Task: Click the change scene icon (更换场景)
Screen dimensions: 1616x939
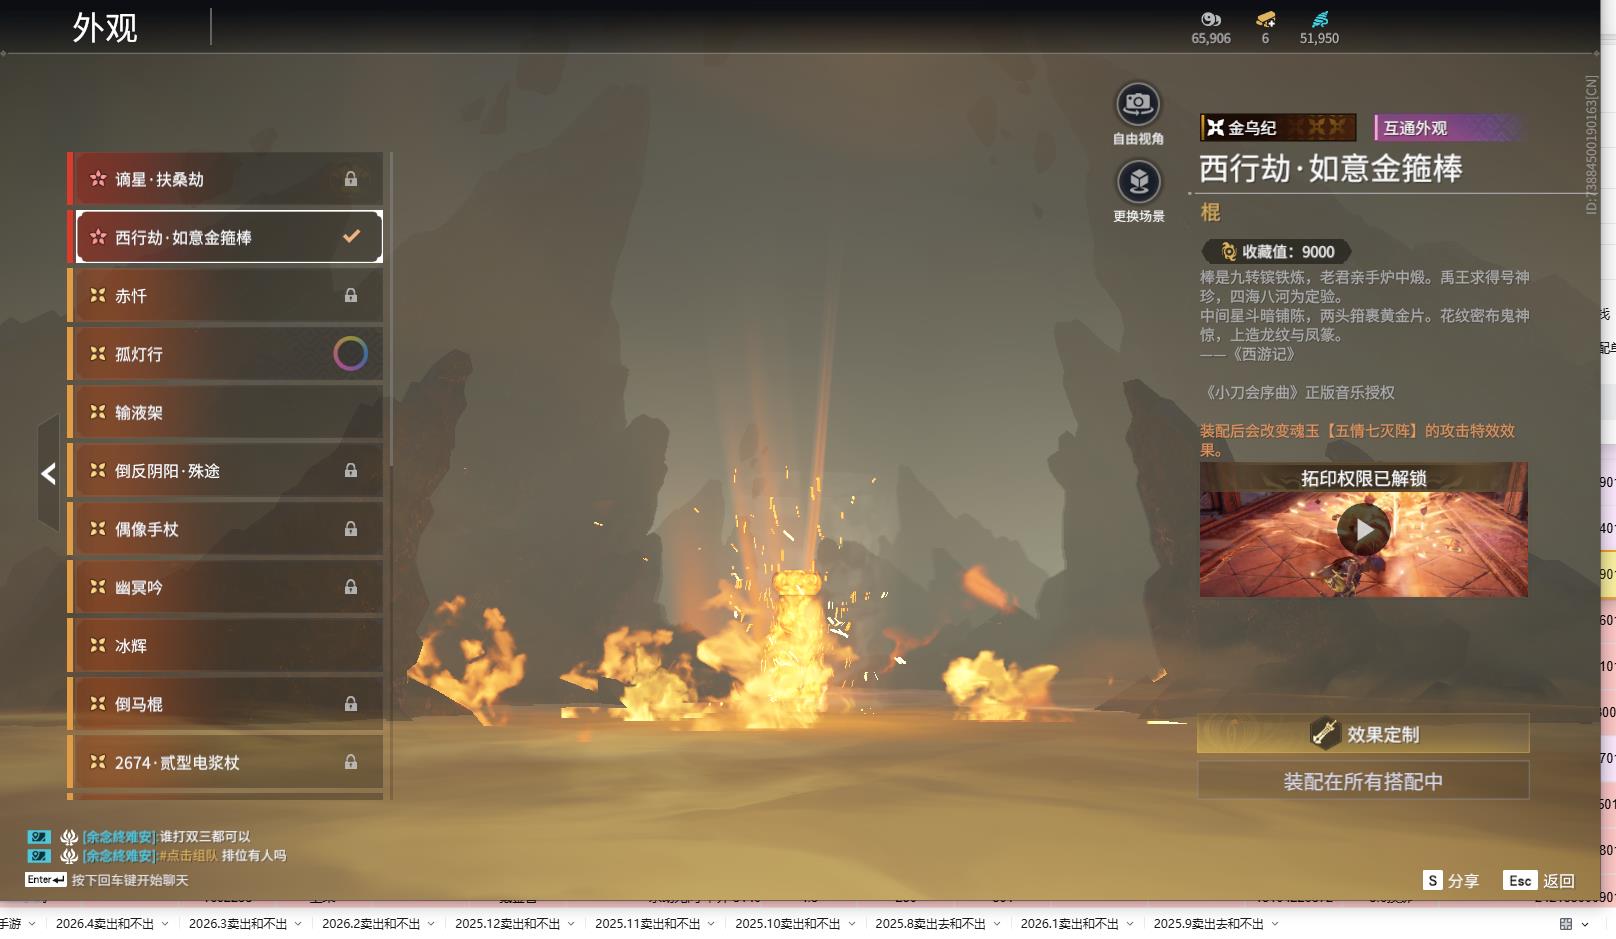Action: tap(1138, 182)
